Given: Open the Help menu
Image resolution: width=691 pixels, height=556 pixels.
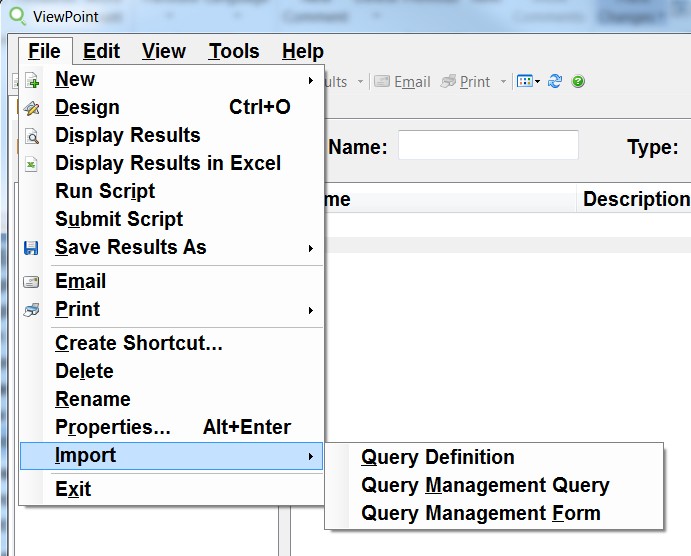Looking at the screenshot, I should 303,51.
